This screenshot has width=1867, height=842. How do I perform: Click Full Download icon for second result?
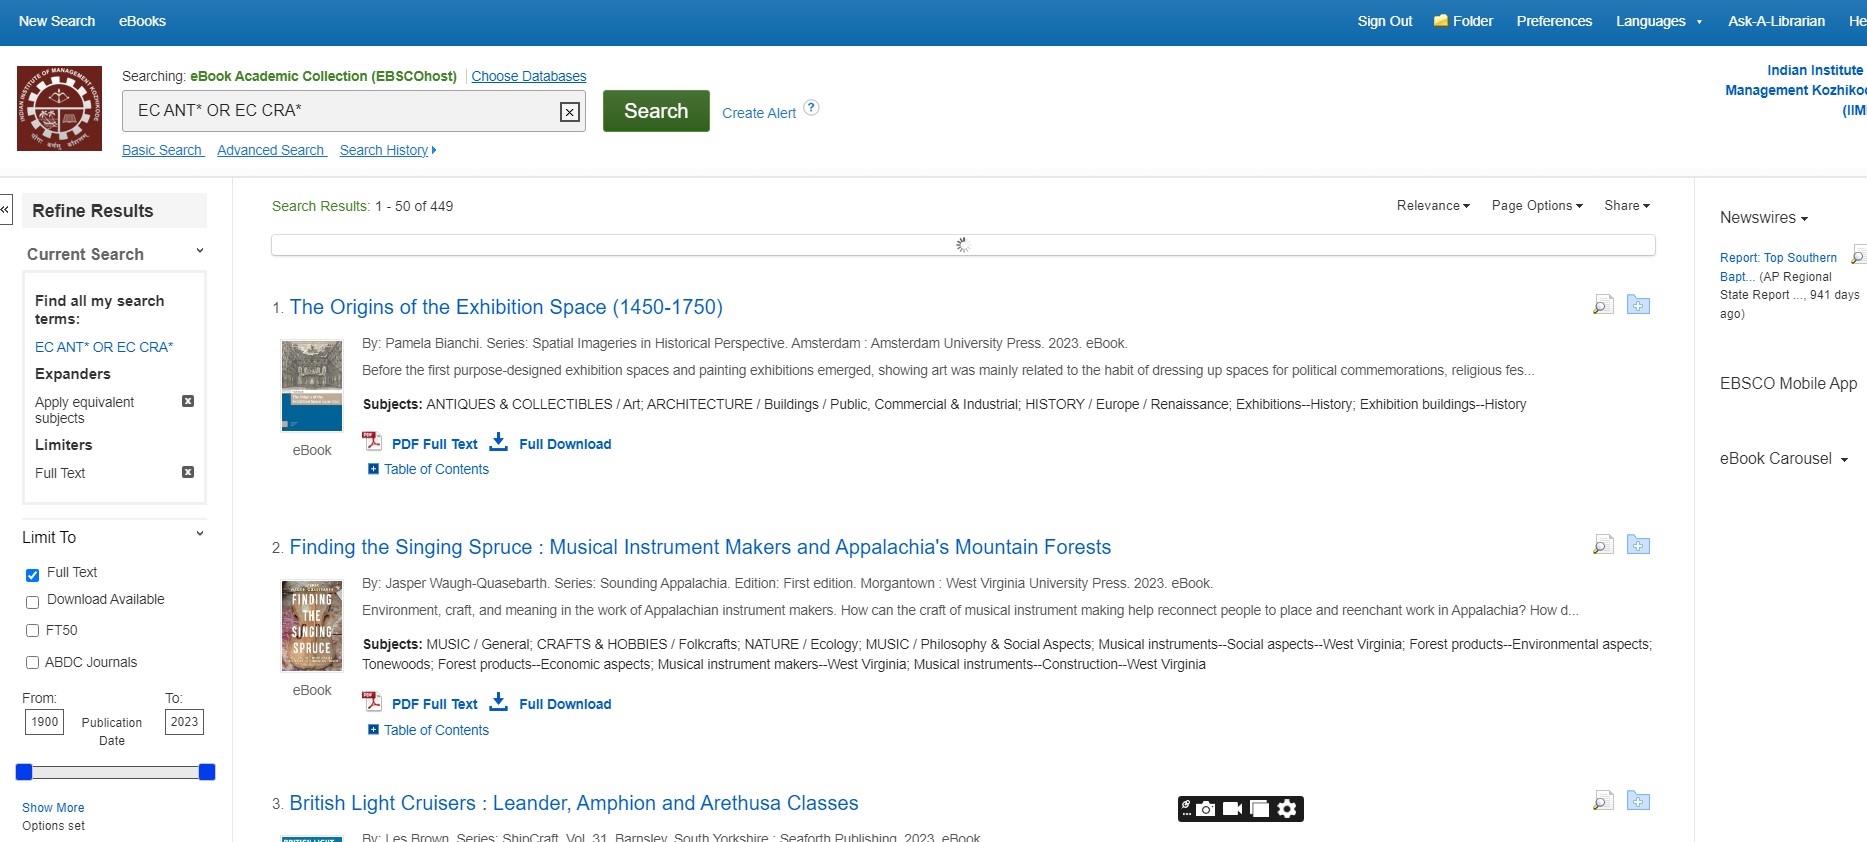[x=499, y=702]
